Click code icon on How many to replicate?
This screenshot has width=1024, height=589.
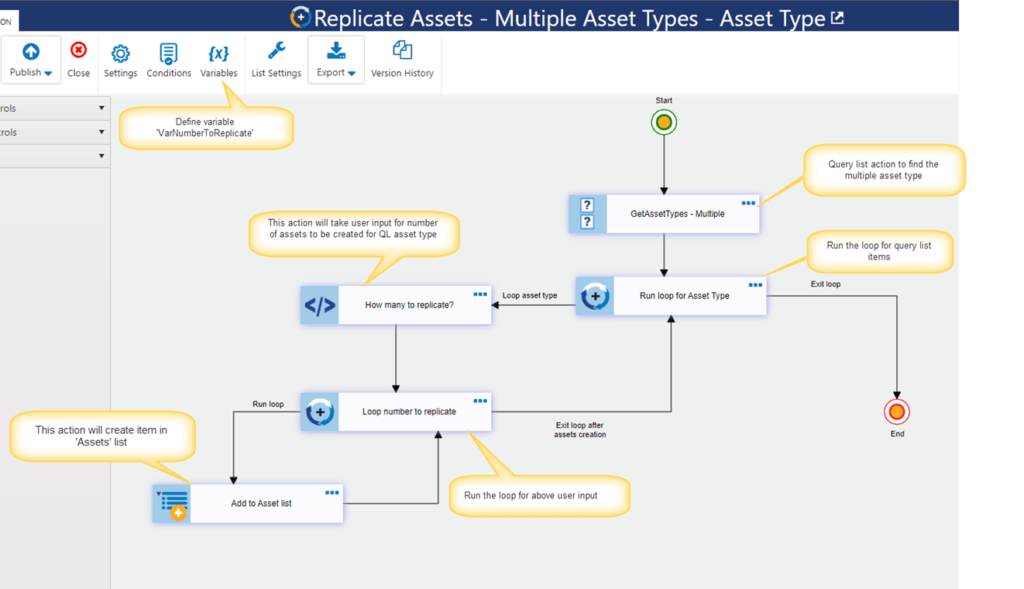coord(319,305)
